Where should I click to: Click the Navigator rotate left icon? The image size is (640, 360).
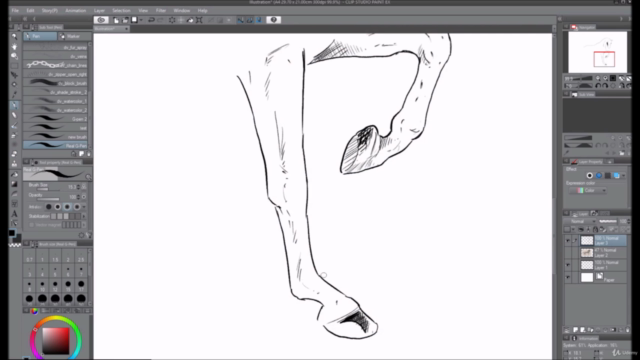coord(598,86)
